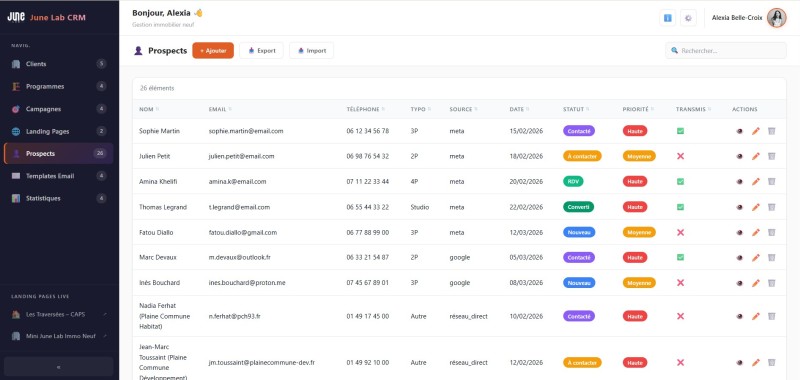The image size is (800, 380).
Task: Open Templates Email in sidebar
Action: click(59, 176)
